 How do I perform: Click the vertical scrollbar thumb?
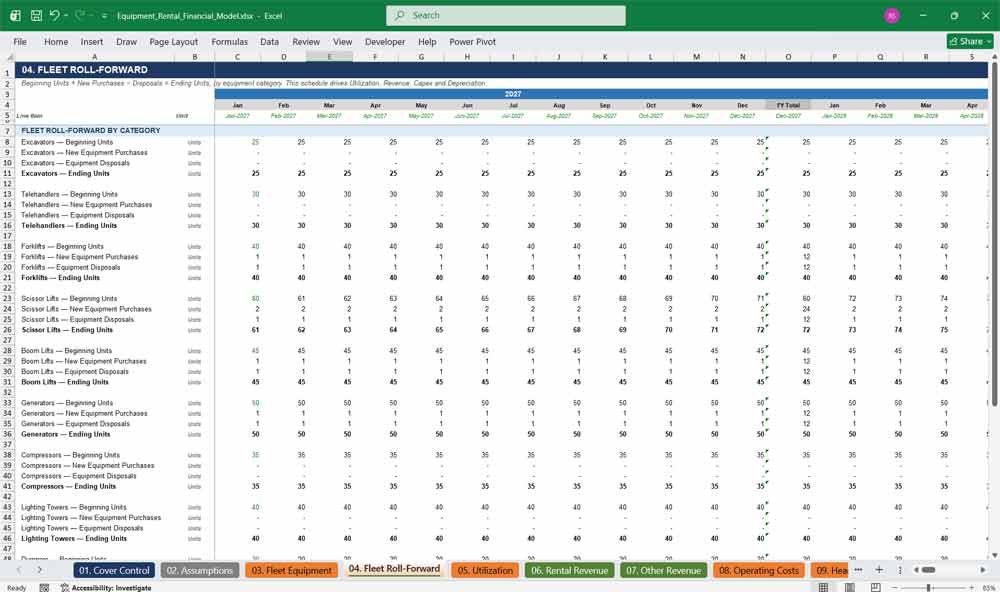pyautogui.click(x=994, y=233)
